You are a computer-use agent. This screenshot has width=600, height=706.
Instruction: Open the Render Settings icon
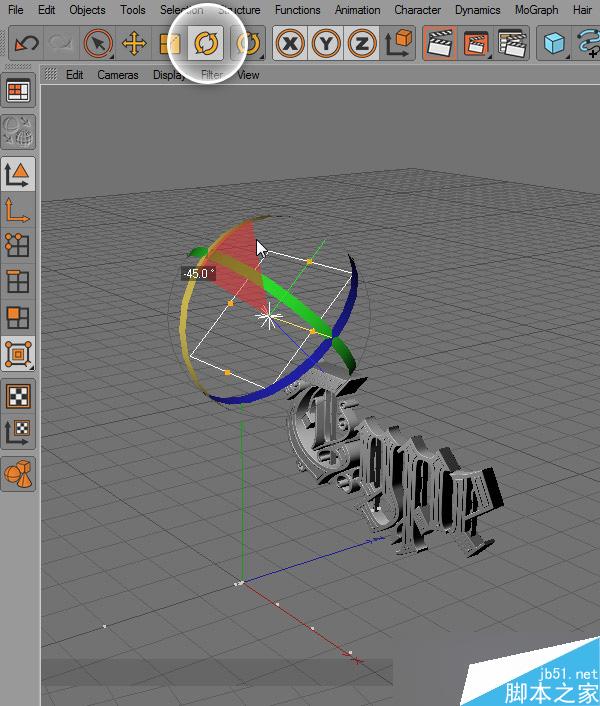pyautogui.click(x=512, y=44)
